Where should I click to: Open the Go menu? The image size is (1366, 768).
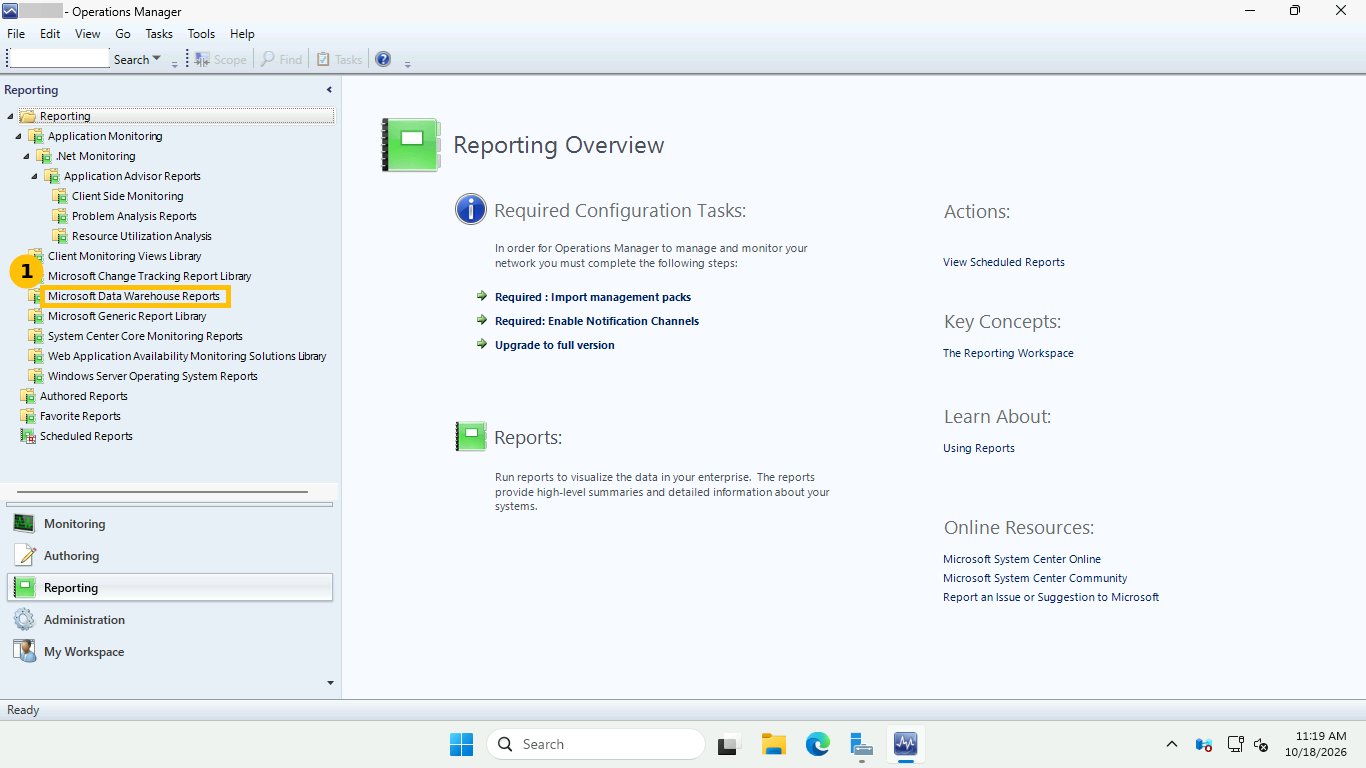(x=123, y=34)
